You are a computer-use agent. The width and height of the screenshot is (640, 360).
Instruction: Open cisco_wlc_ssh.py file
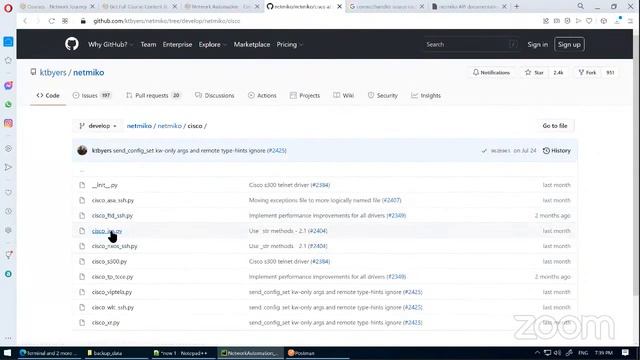[x=113, y=307]
